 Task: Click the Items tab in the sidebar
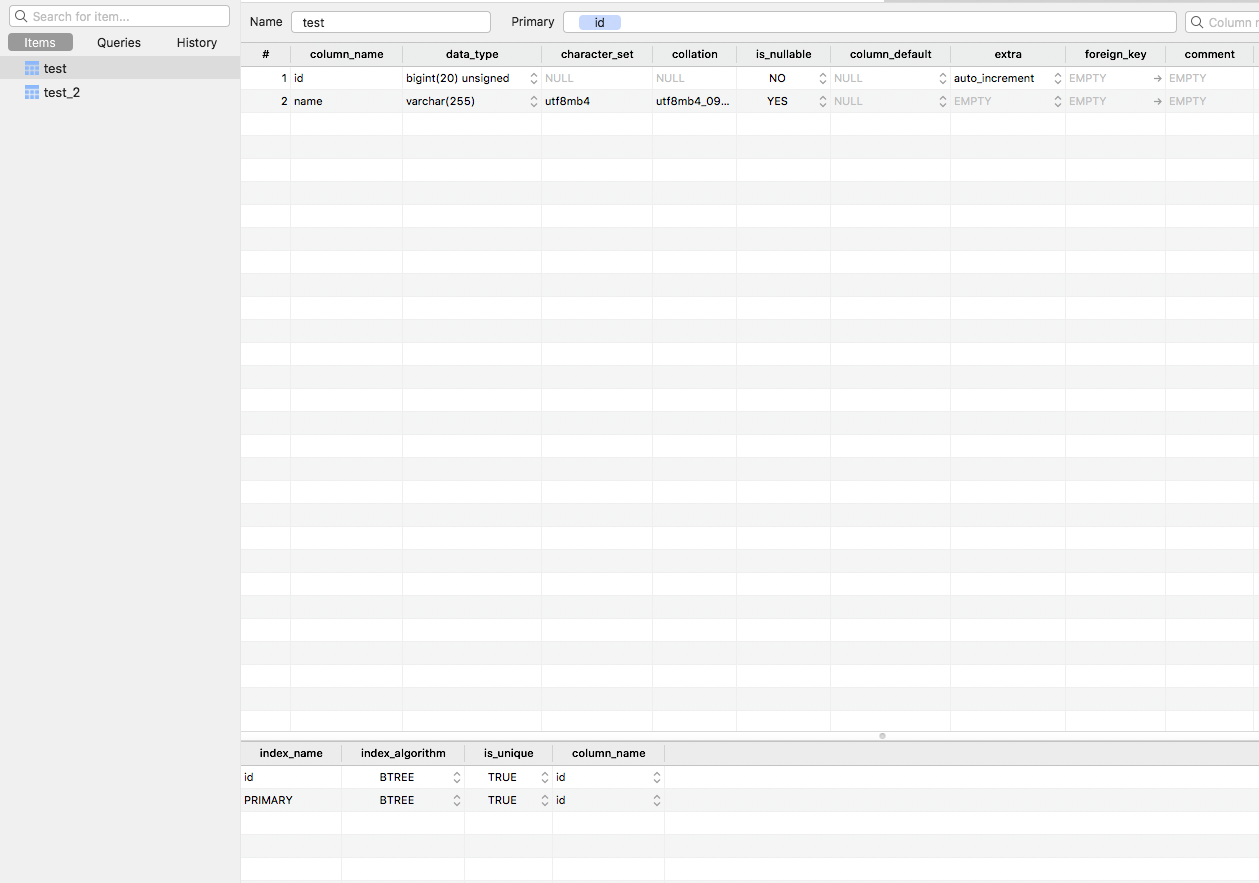point(40,42)
